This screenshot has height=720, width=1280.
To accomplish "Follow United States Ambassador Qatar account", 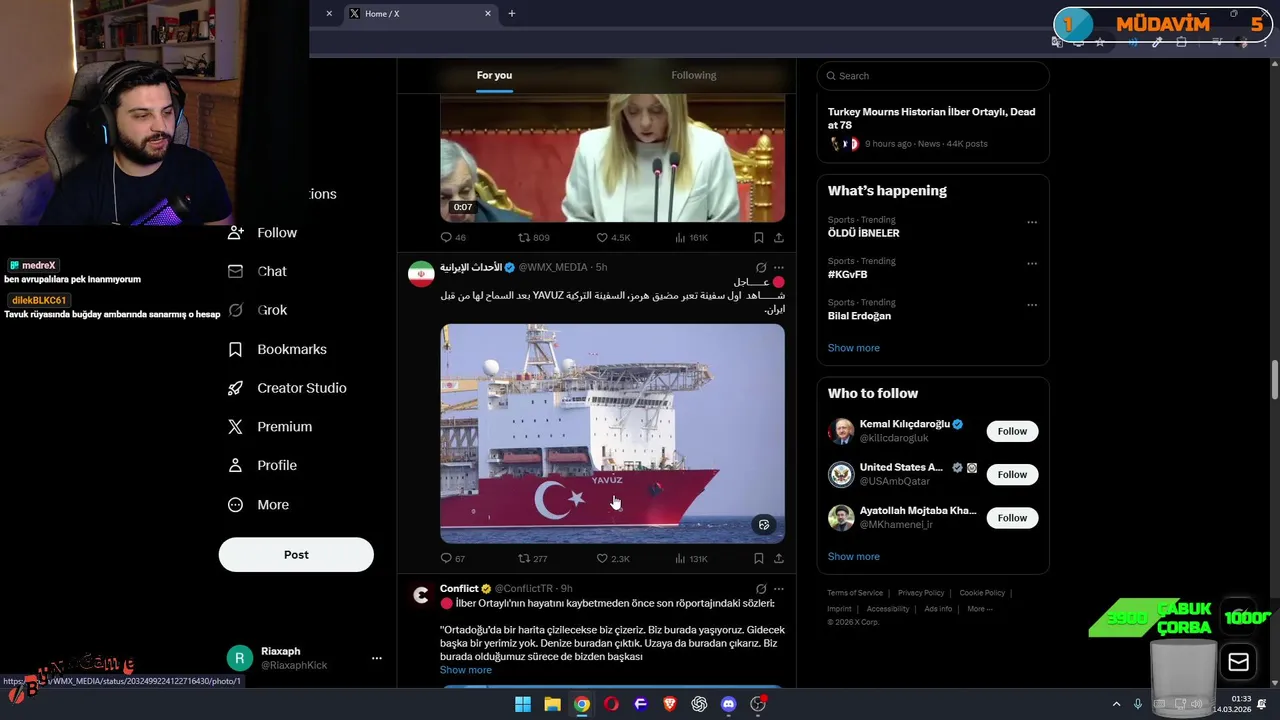I will [x=1012, y=474].
